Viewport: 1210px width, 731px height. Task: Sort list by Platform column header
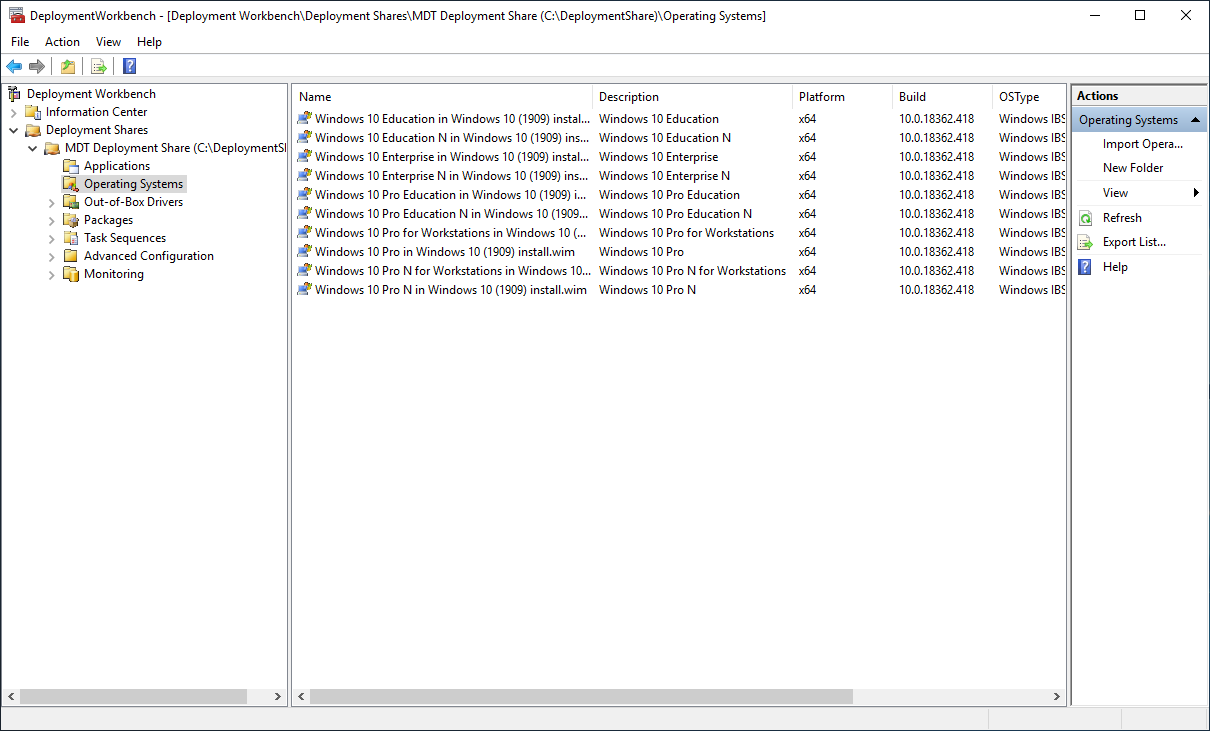[x=843, y=97]
